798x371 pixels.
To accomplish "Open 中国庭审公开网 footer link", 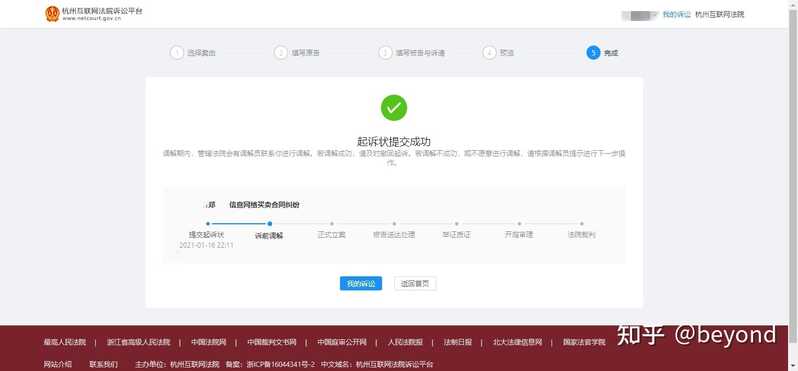I will [342, 342].
